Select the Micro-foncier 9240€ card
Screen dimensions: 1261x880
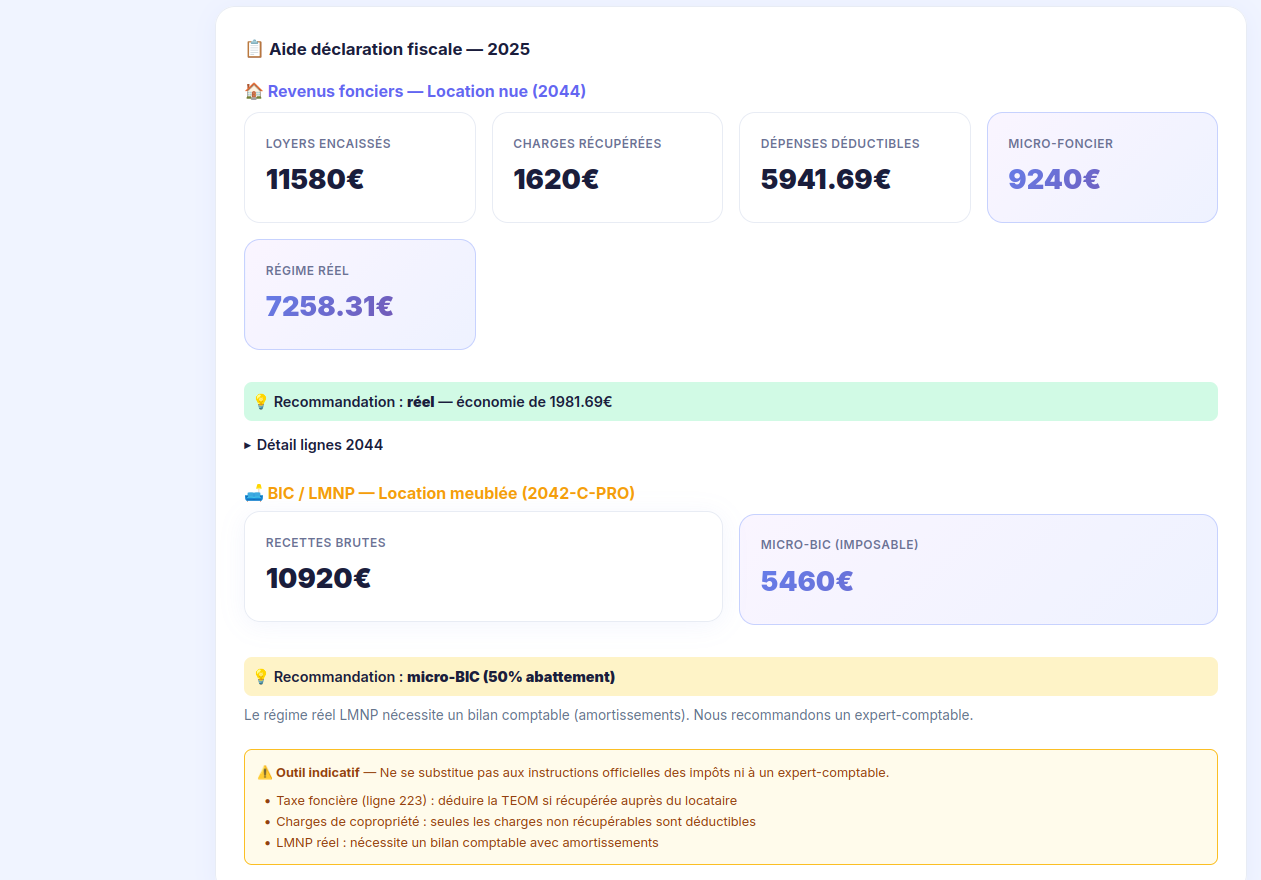[x=1102, y=167]
